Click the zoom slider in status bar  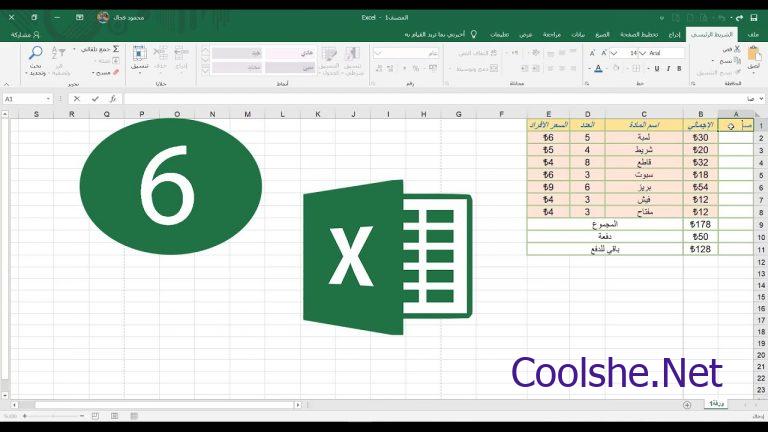click(x=52, y=416)
